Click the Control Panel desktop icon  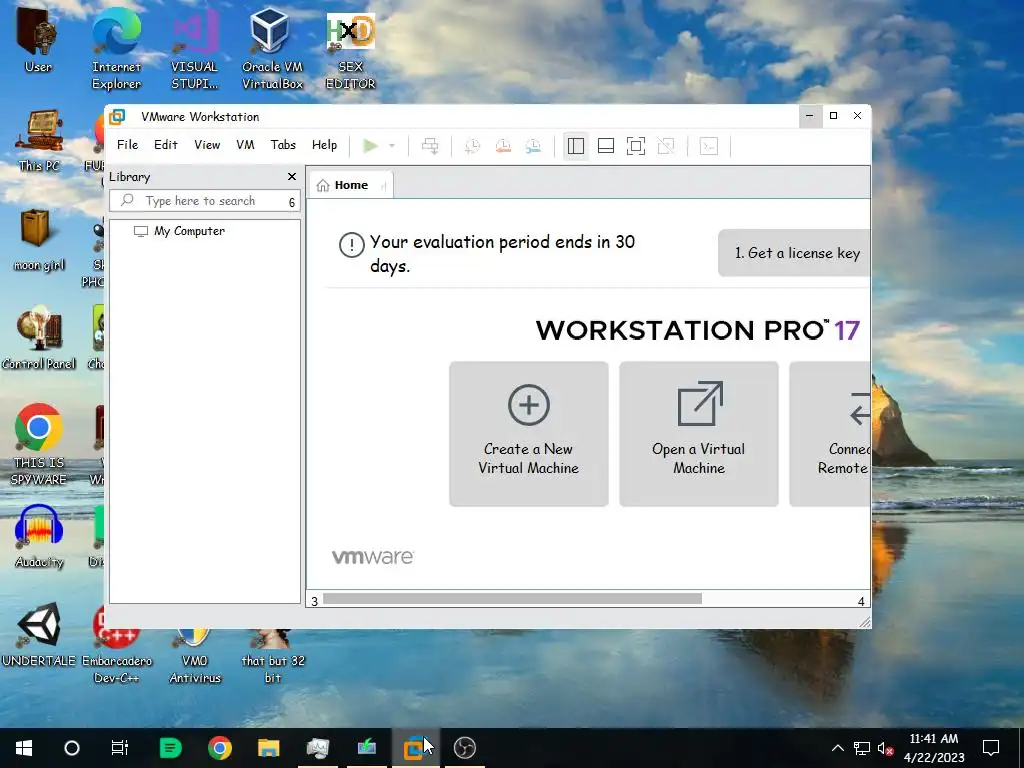click(39, 339)
